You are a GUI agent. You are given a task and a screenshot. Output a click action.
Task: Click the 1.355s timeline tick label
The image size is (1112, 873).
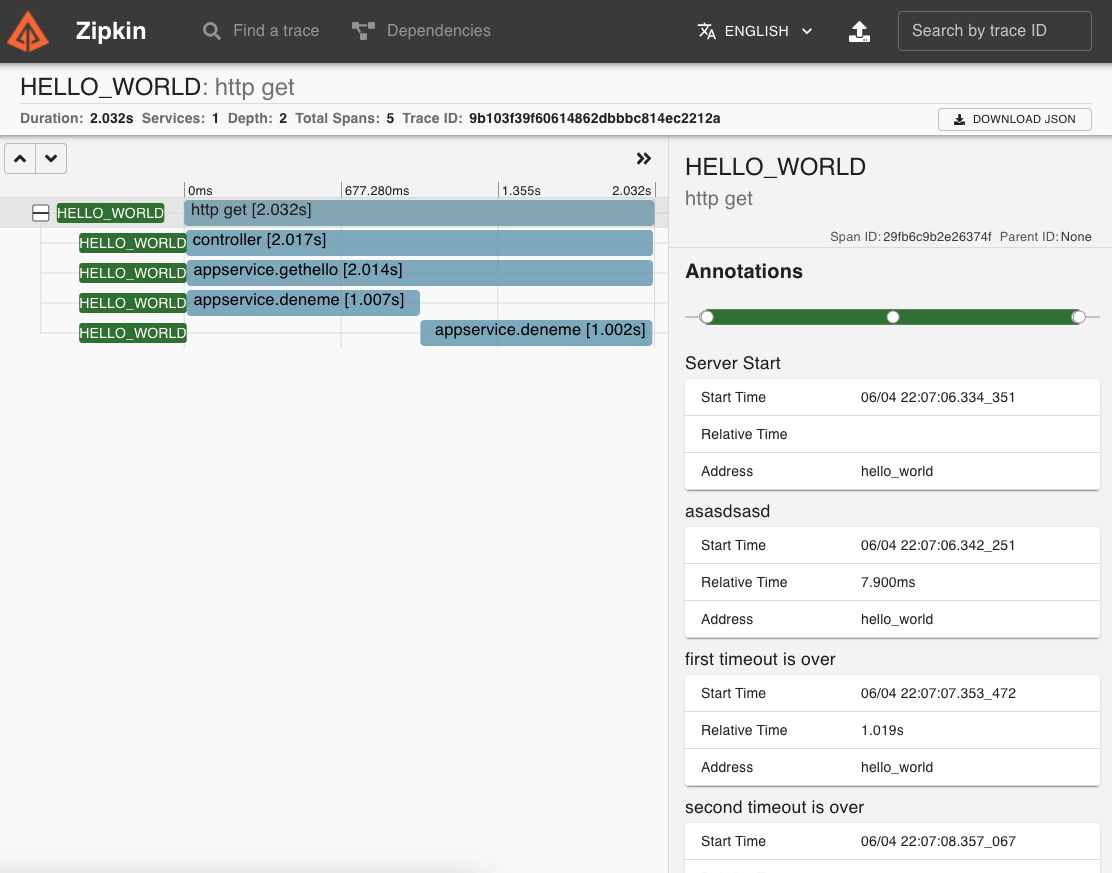521,191
